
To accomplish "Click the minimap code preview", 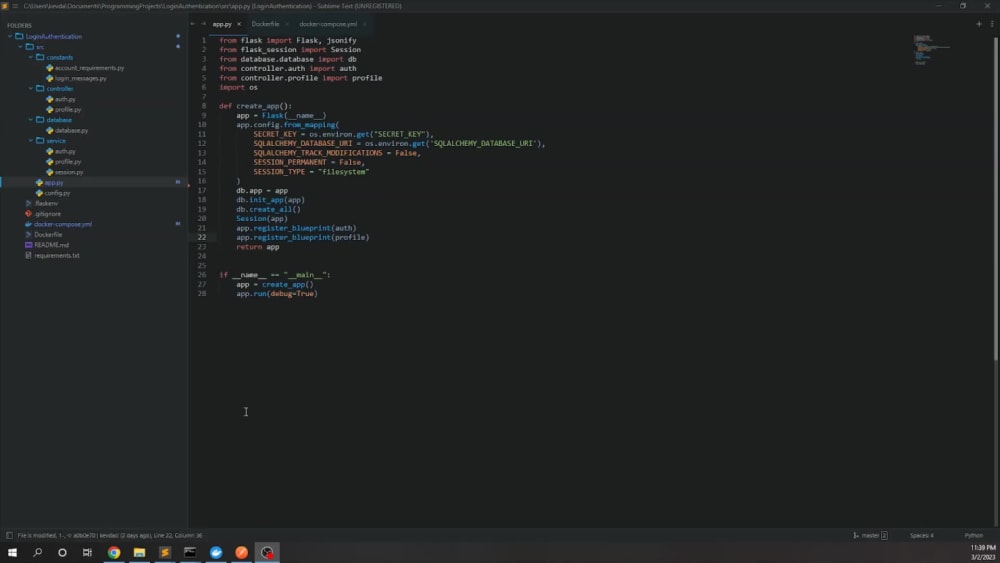I will click(931, 50).
